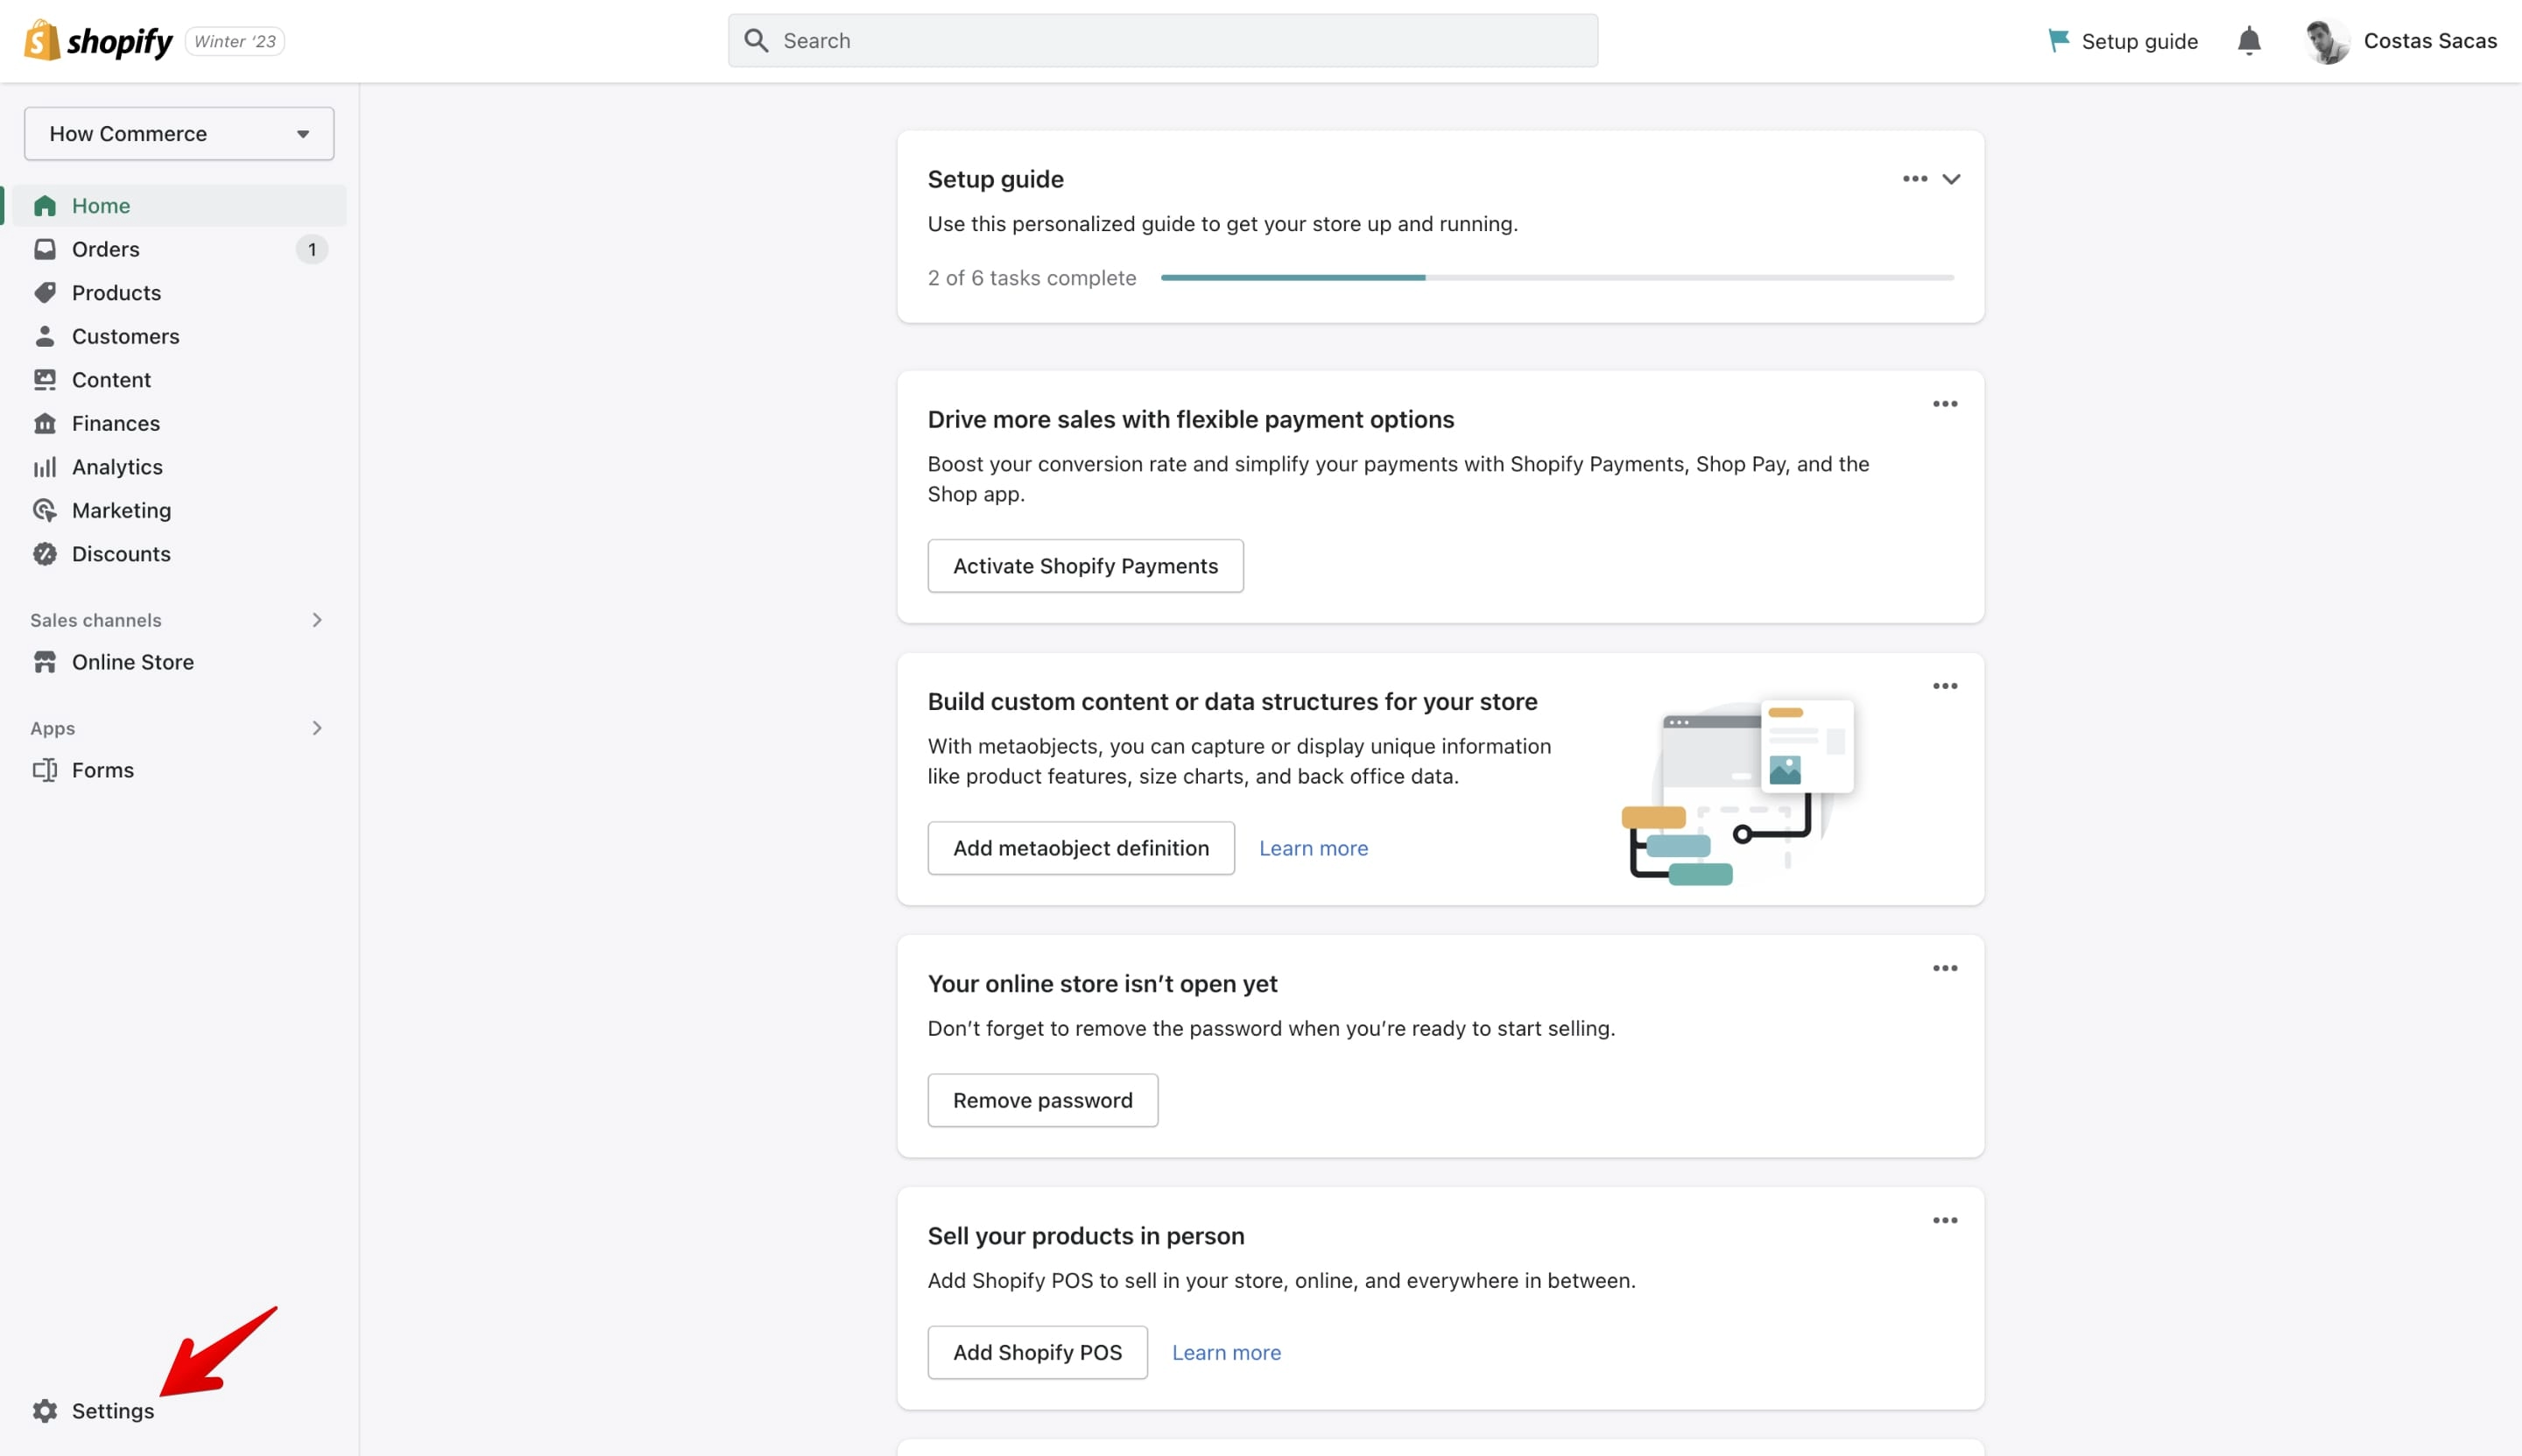Viewport: 2522px width, 1456px height.
Task: Expand Apps section chevron
Action: tap(317, 728)
